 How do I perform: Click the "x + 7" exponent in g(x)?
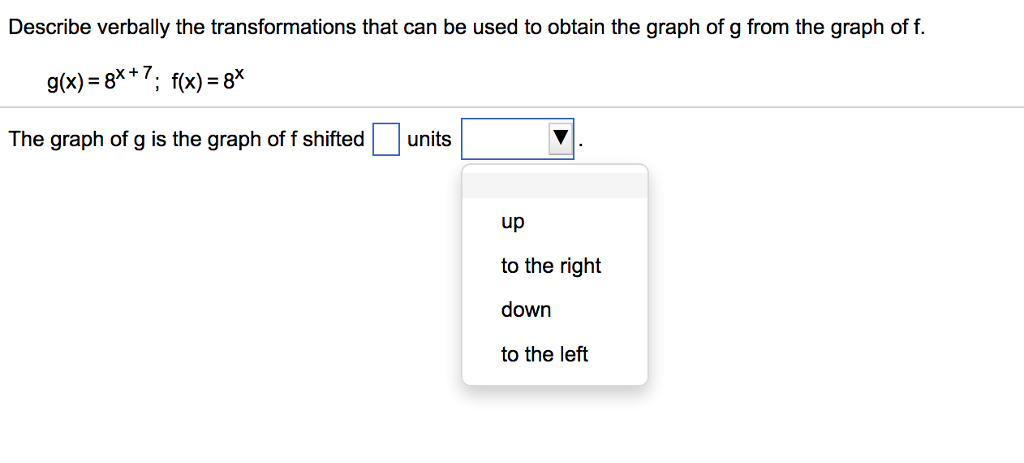tap(132, 72)
